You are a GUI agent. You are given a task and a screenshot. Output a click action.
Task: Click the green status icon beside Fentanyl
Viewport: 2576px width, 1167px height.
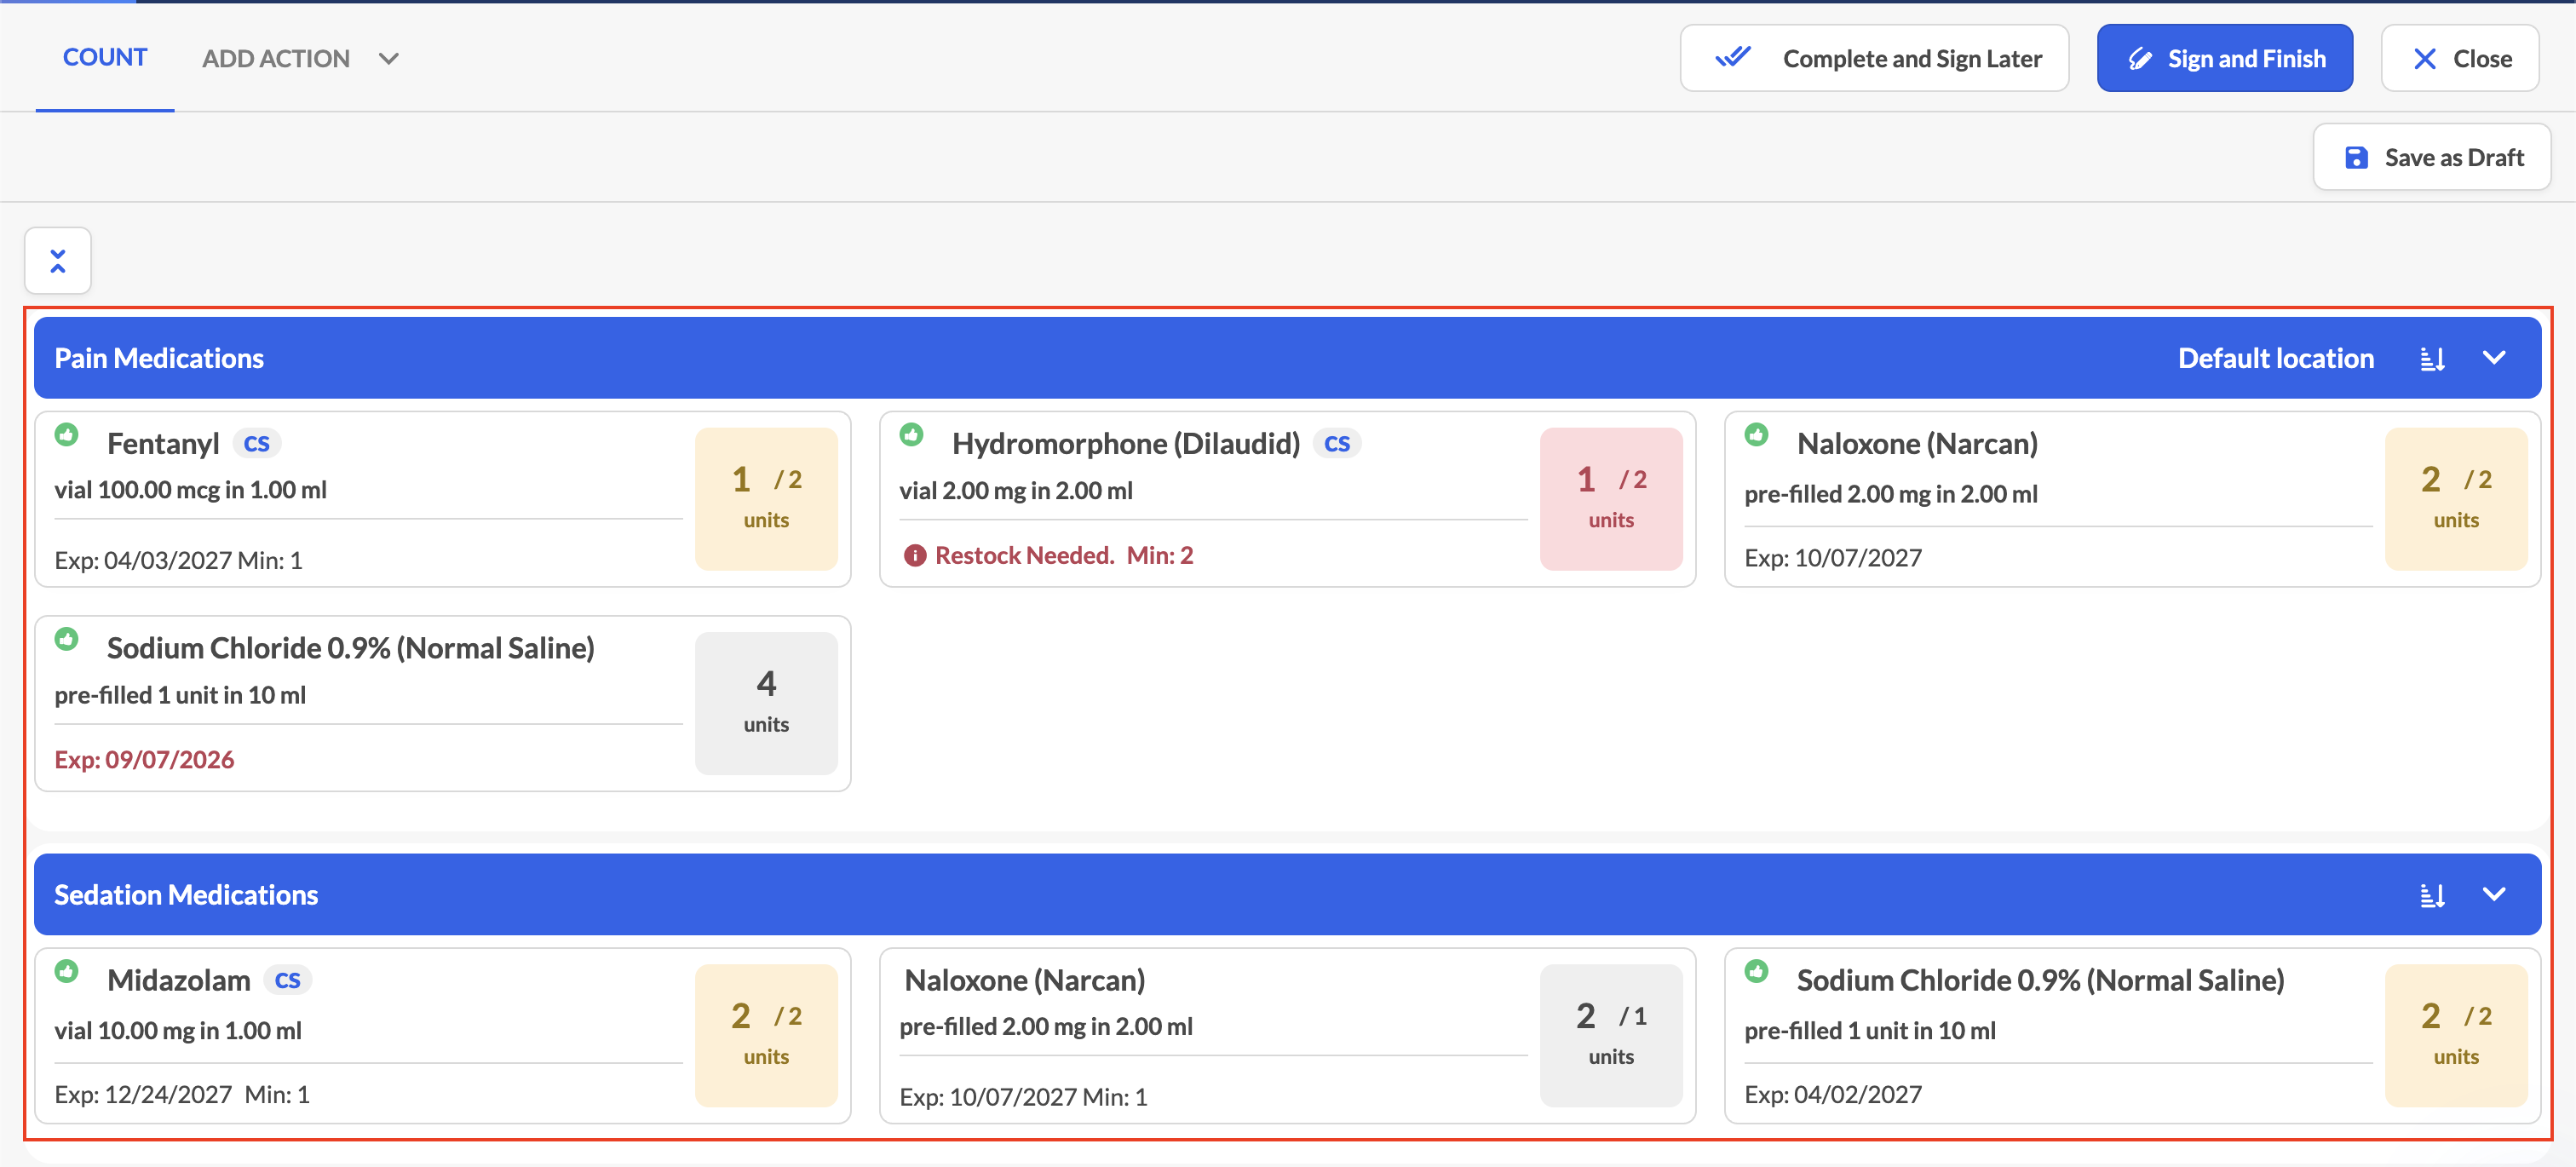click(67, 435)
